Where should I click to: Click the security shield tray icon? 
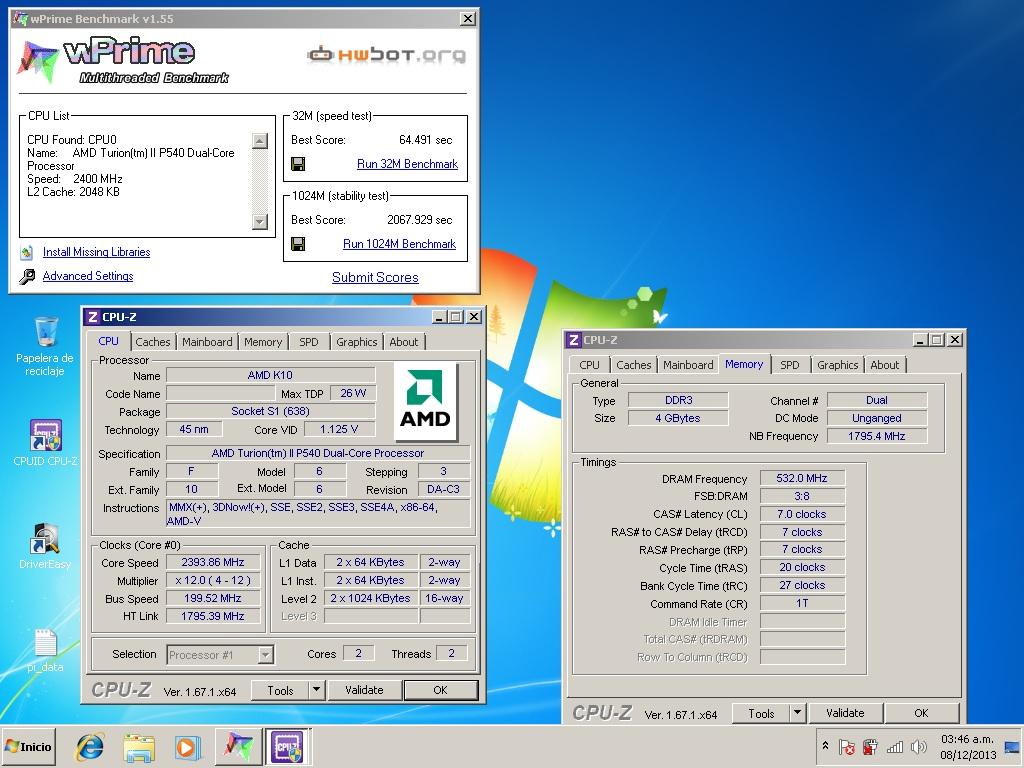870,746
